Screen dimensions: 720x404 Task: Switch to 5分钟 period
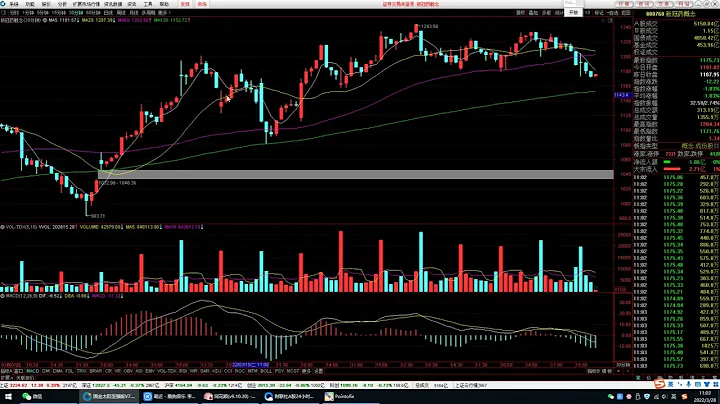[x=43, y=13]
